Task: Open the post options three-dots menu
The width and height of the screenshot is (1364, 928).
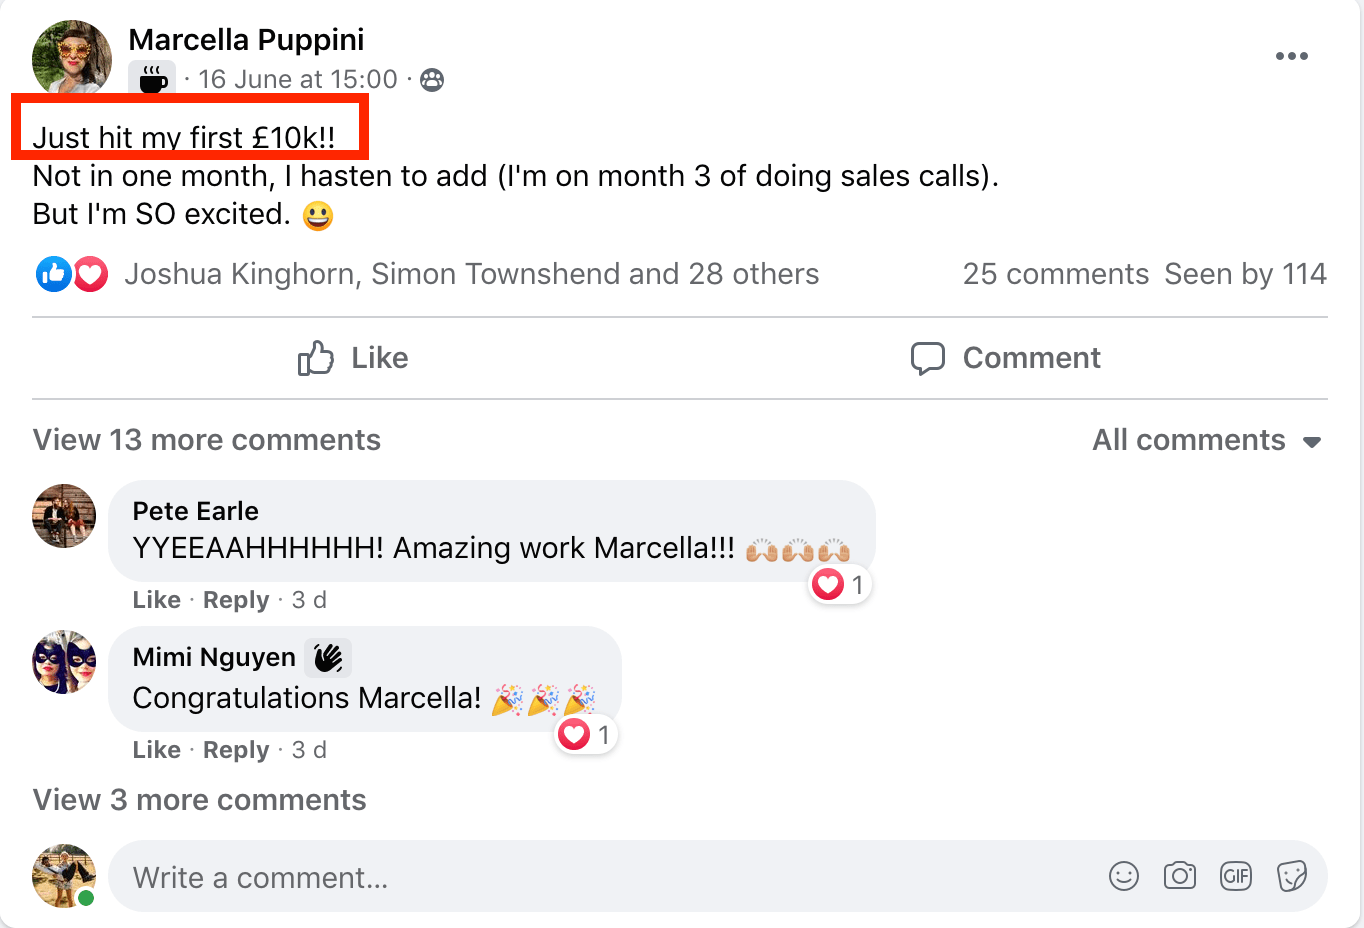Action: 1291,56
